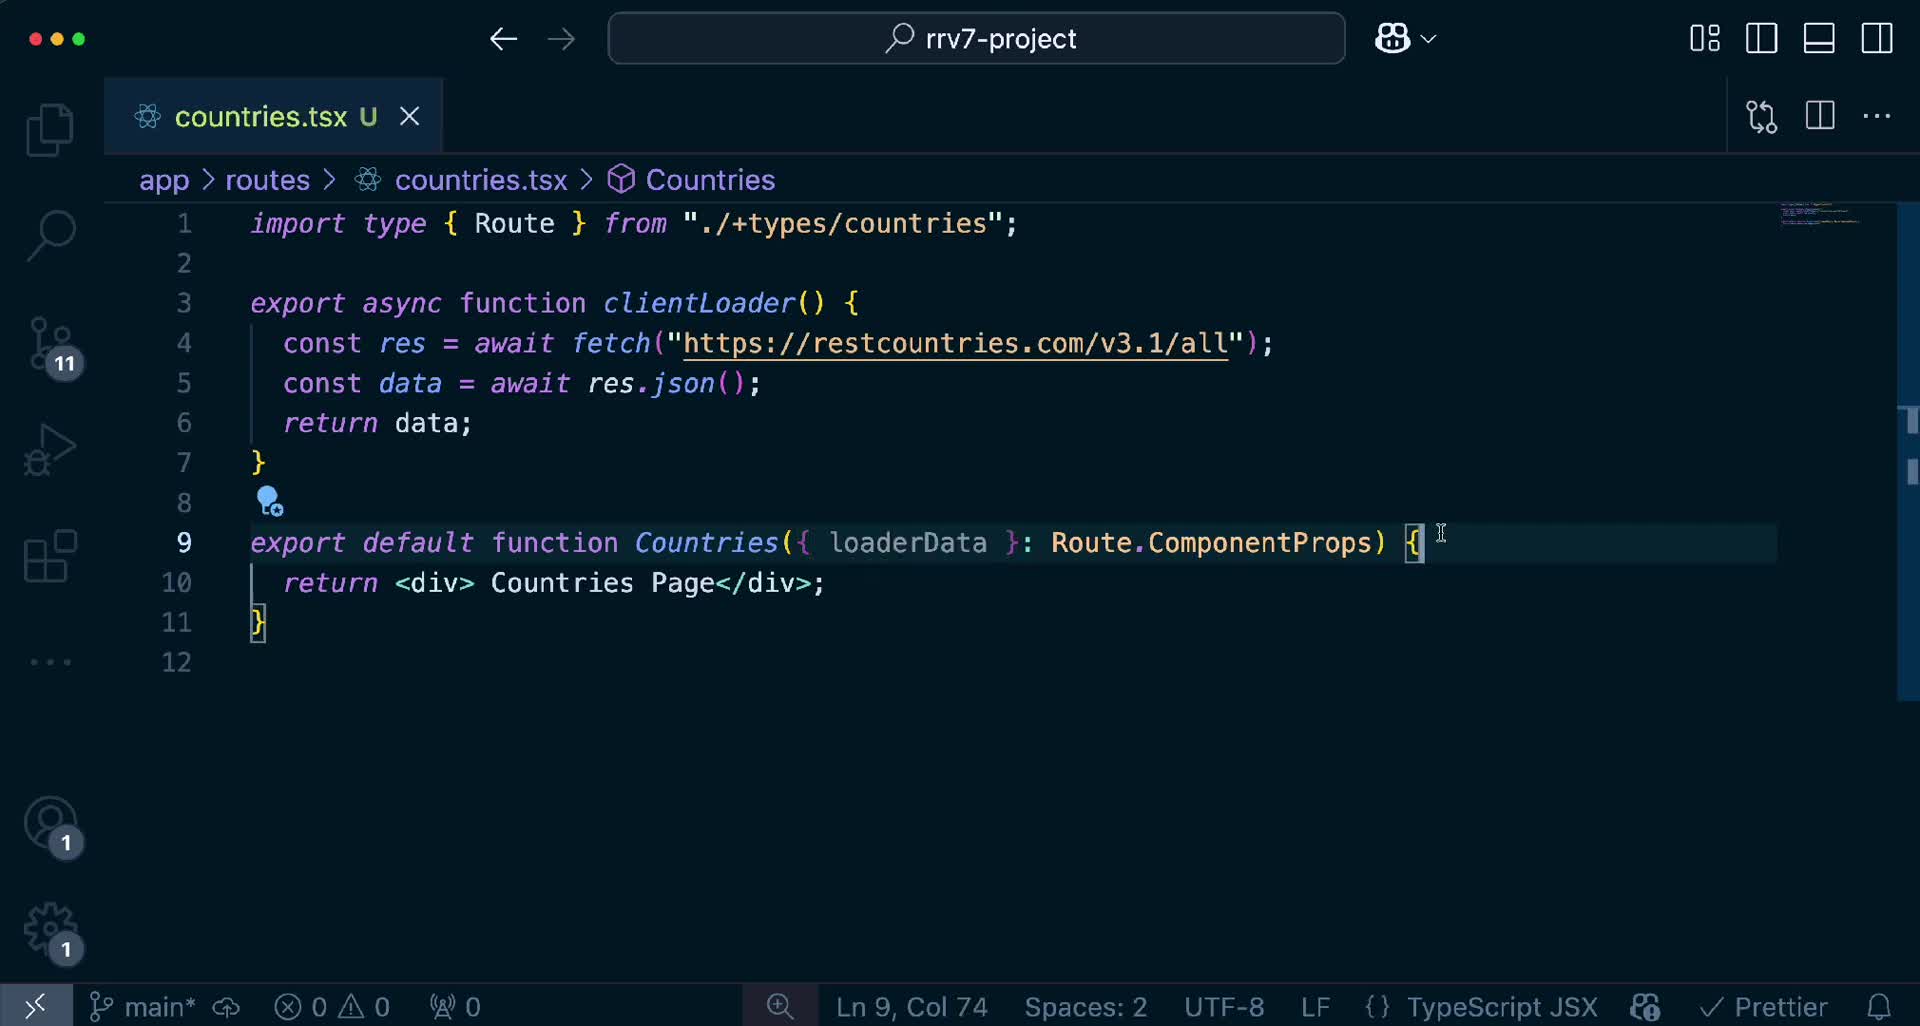1920x1026 pixels.
Task: Open Source Control with 11 changes
Action: [x=50, y=345]
